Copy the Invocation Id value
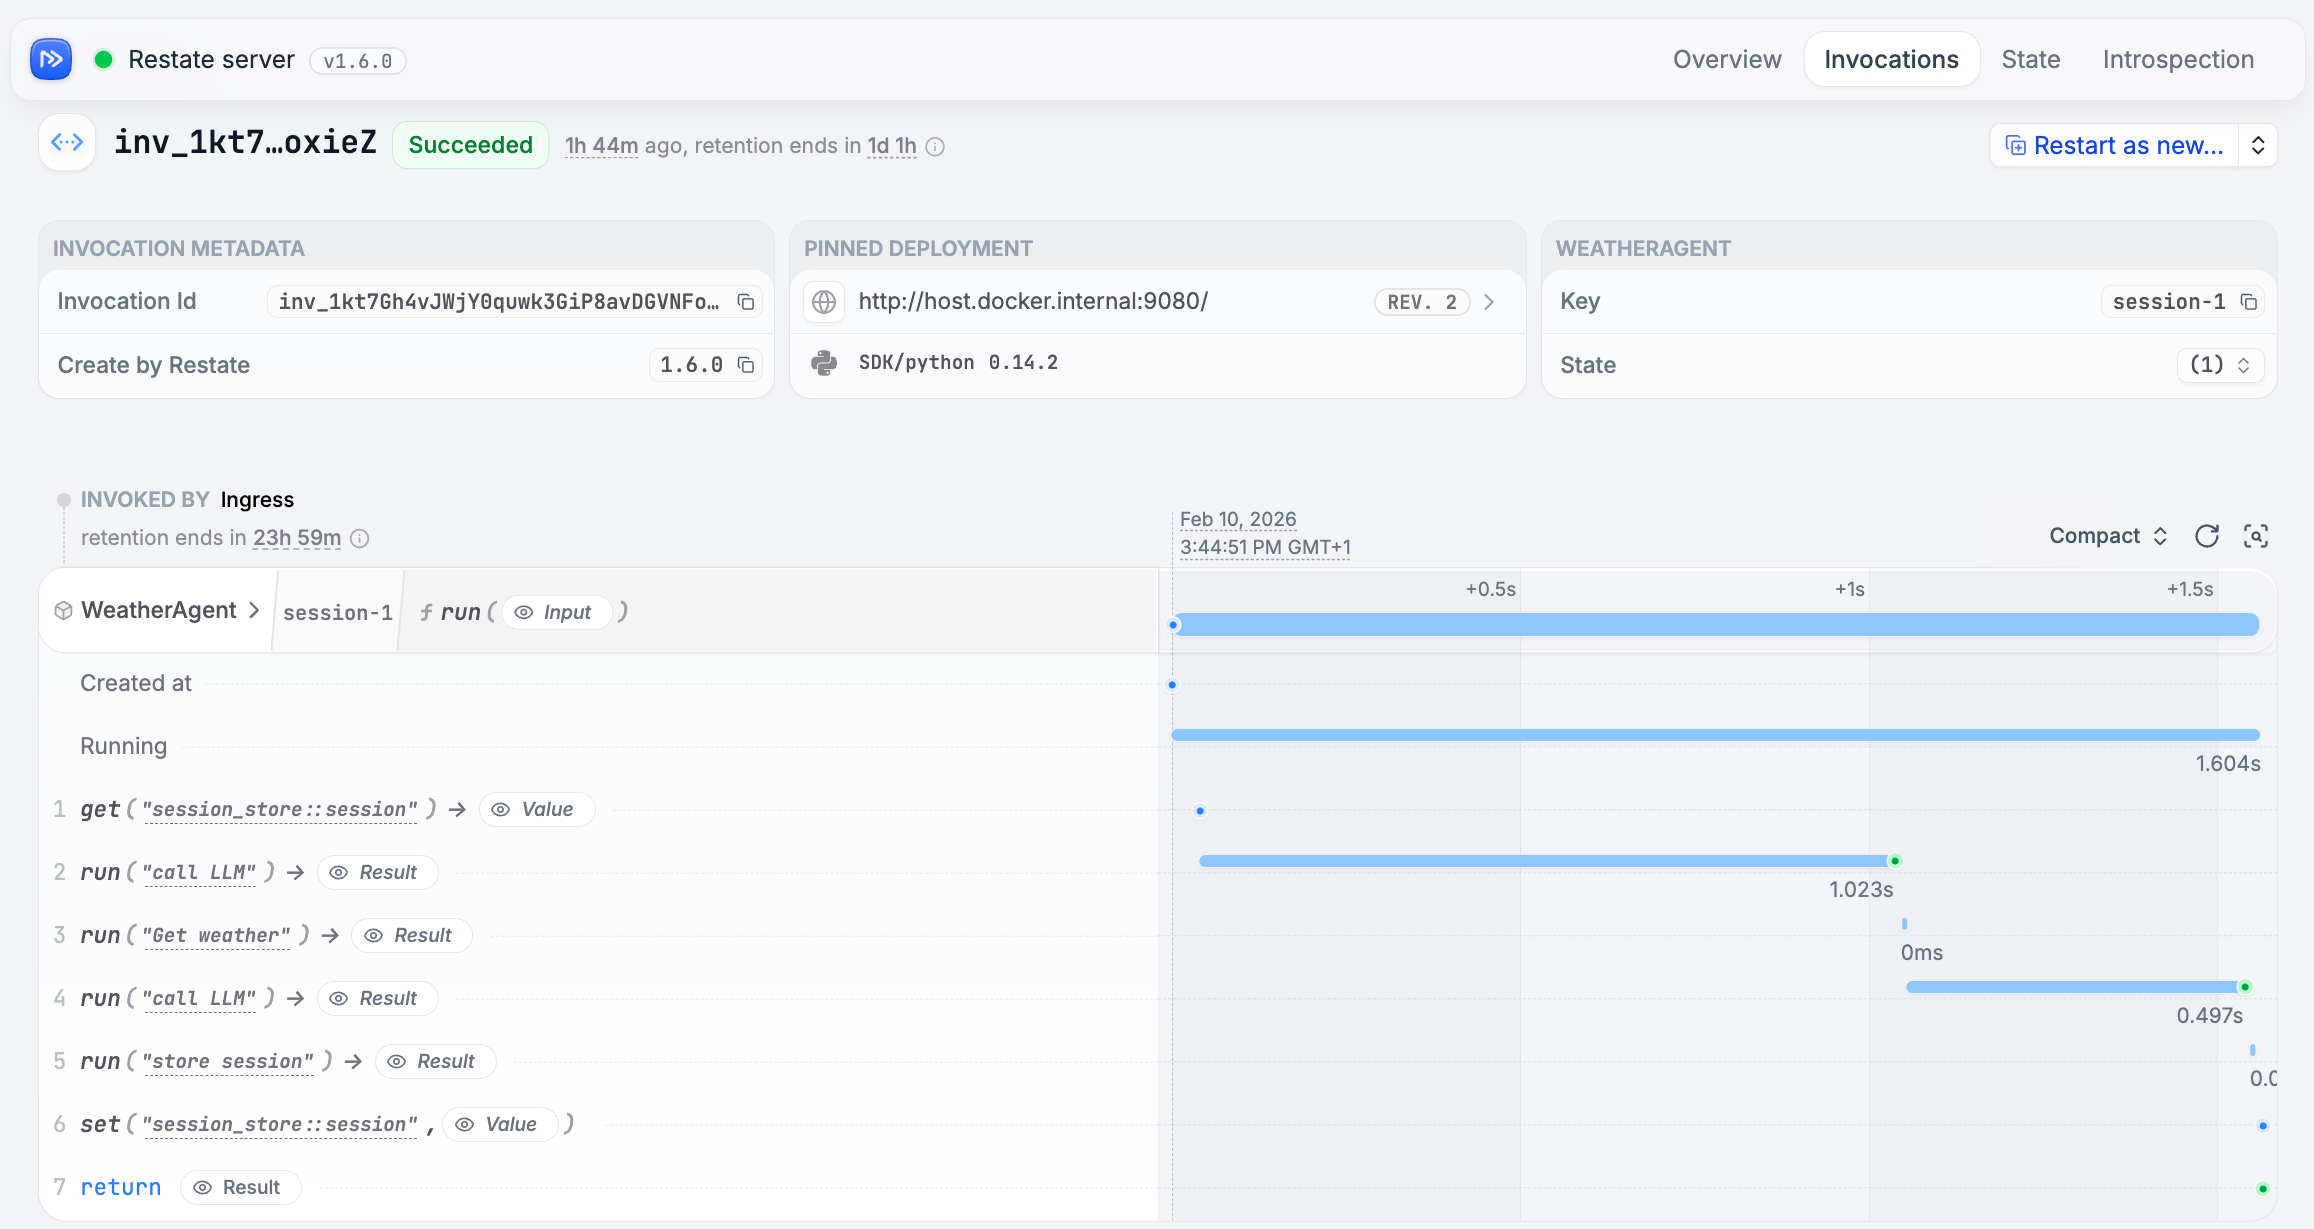The image size is (2314, 1229). pos(746,302)
